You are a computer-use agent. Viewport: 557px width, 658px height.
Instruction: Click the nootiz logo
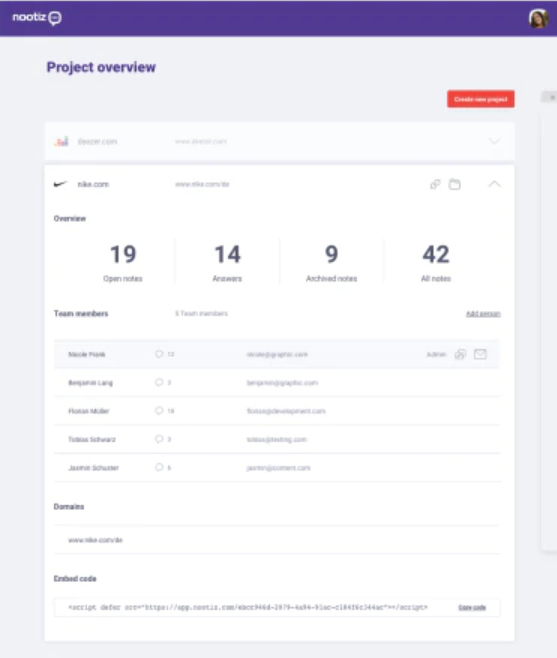[37, 18]
